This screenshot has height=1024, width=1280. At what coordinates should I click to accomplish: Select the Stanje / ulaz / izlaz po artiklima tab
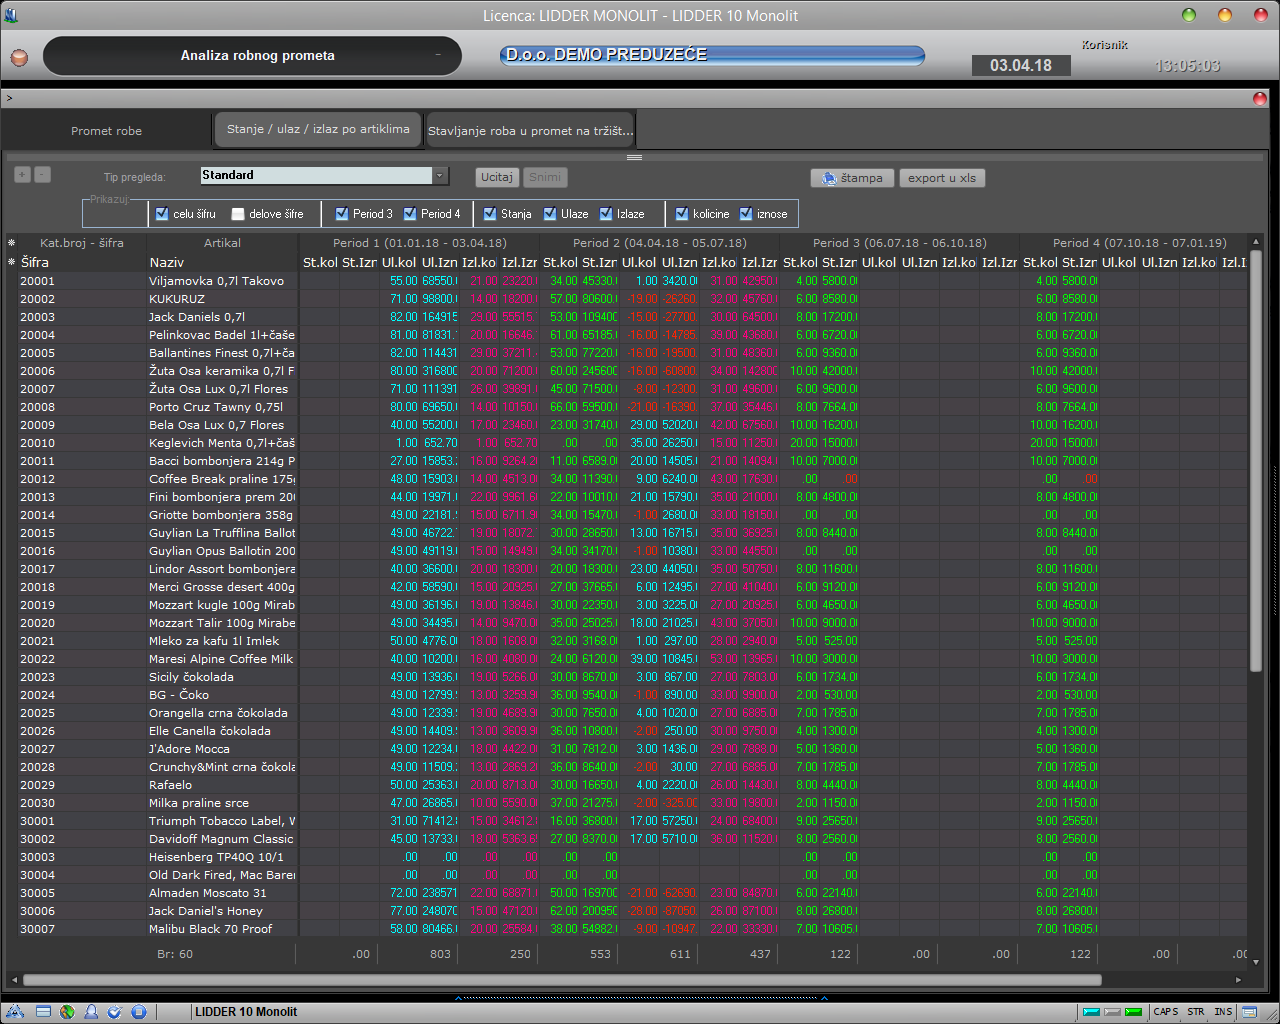point(318,129)
